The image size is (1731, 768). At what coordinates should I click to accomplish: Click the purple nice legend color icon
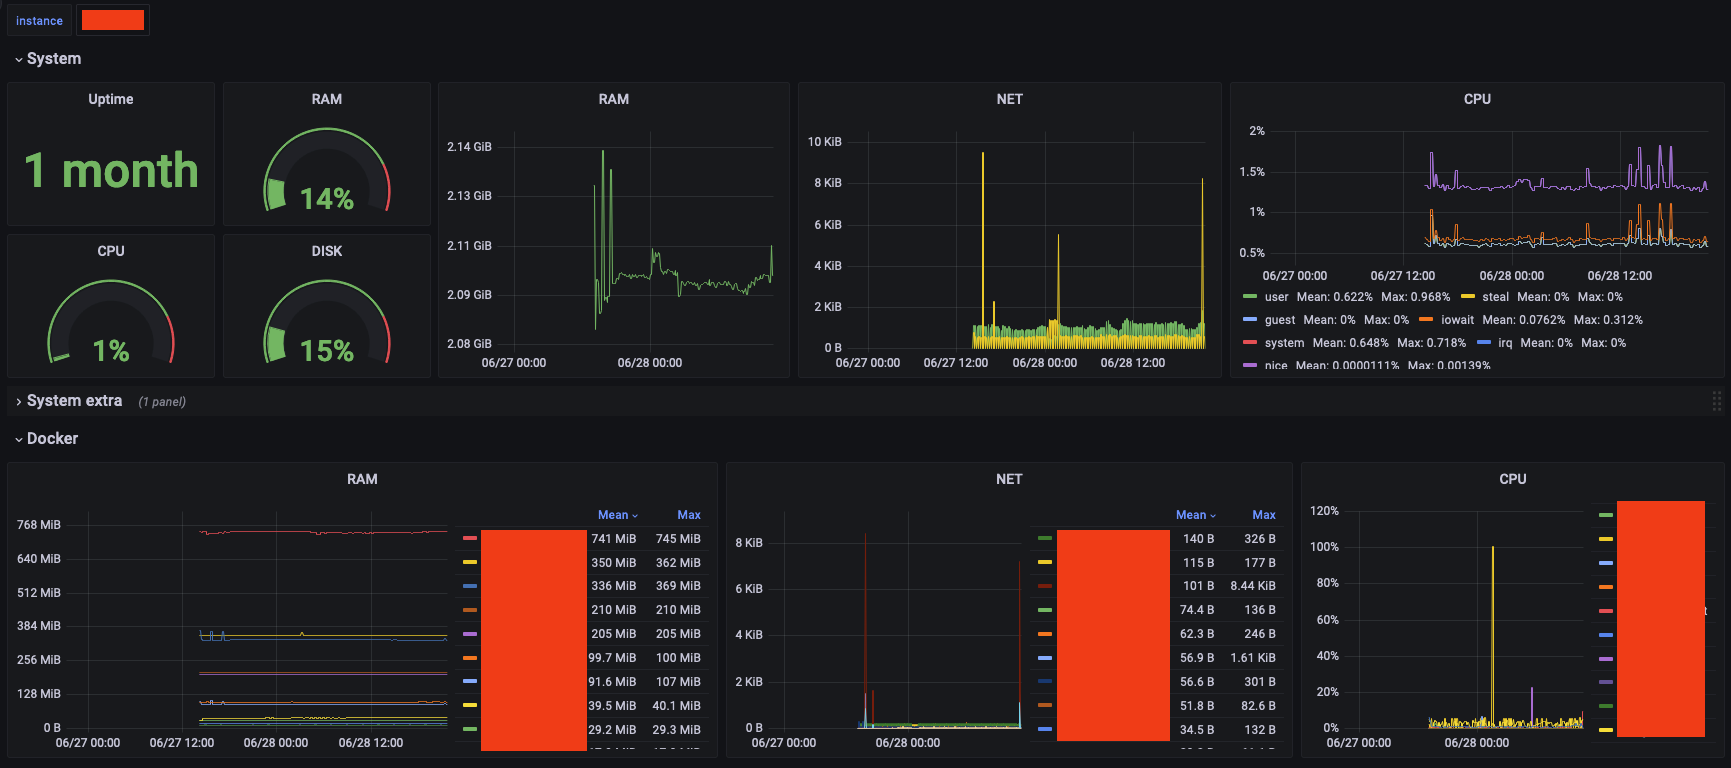(1249, 366)
